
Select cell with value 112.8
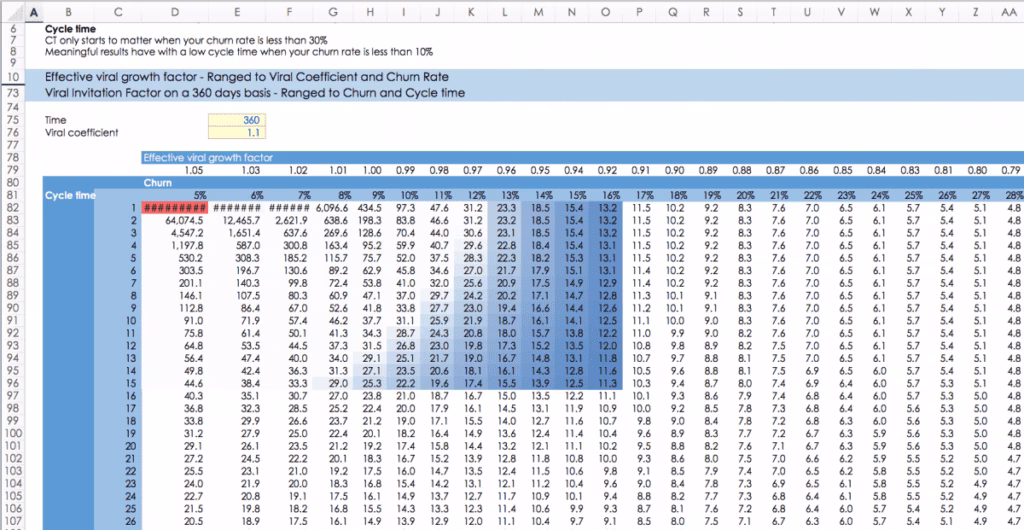coord(175,308)
